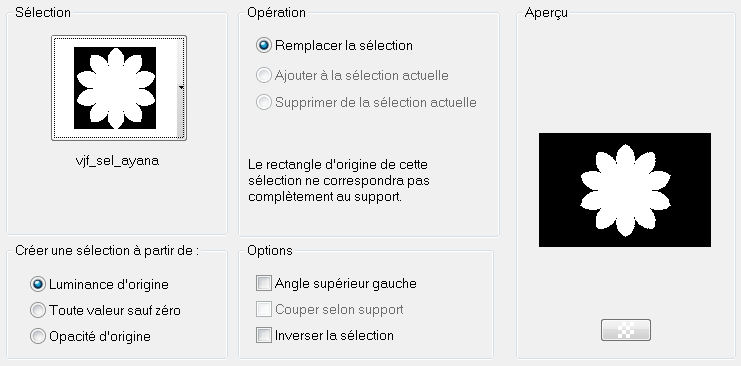Click the vjf_sel_ayana selection name
Screen dimensions: 741x366
pyautogui.click(x=117, y=161)
